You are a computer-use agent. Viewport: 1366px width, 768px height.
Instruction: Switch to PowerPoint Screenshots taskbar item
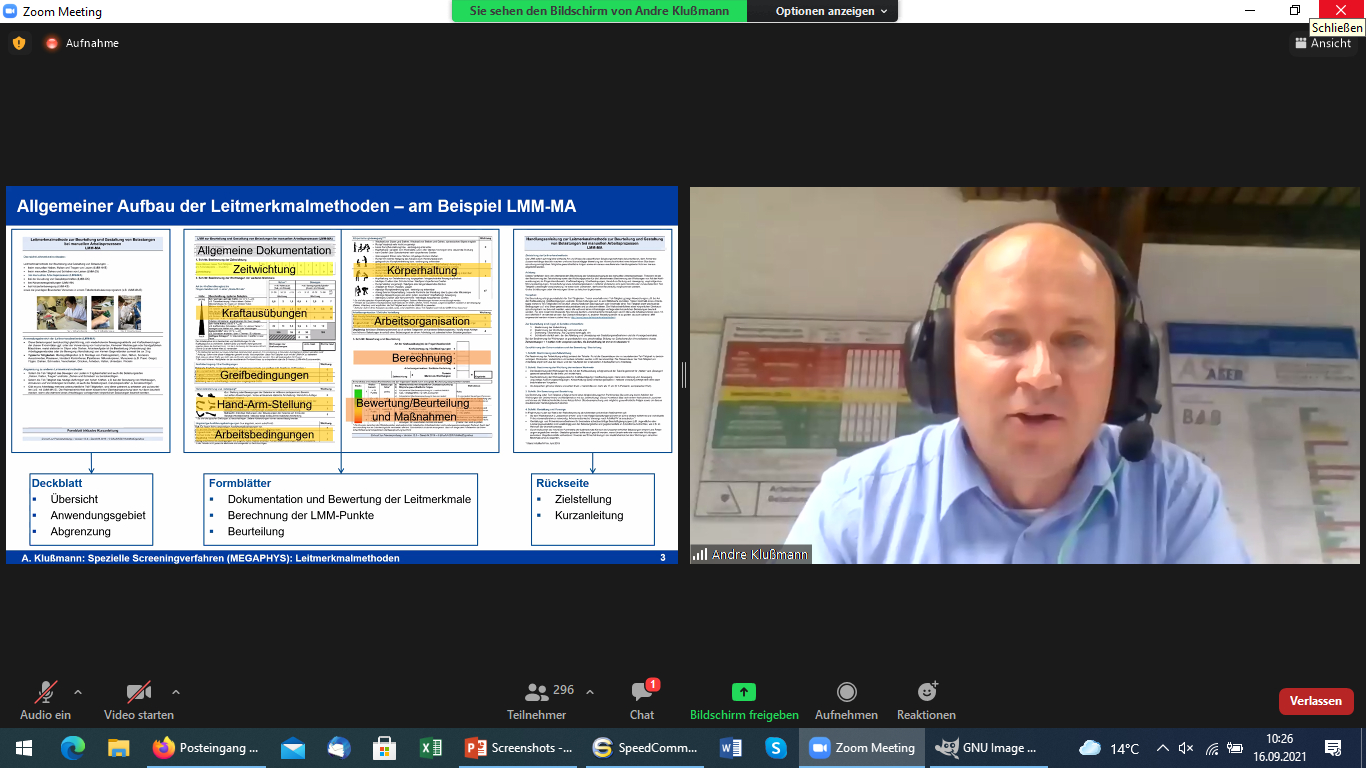[x=520, y=748]
